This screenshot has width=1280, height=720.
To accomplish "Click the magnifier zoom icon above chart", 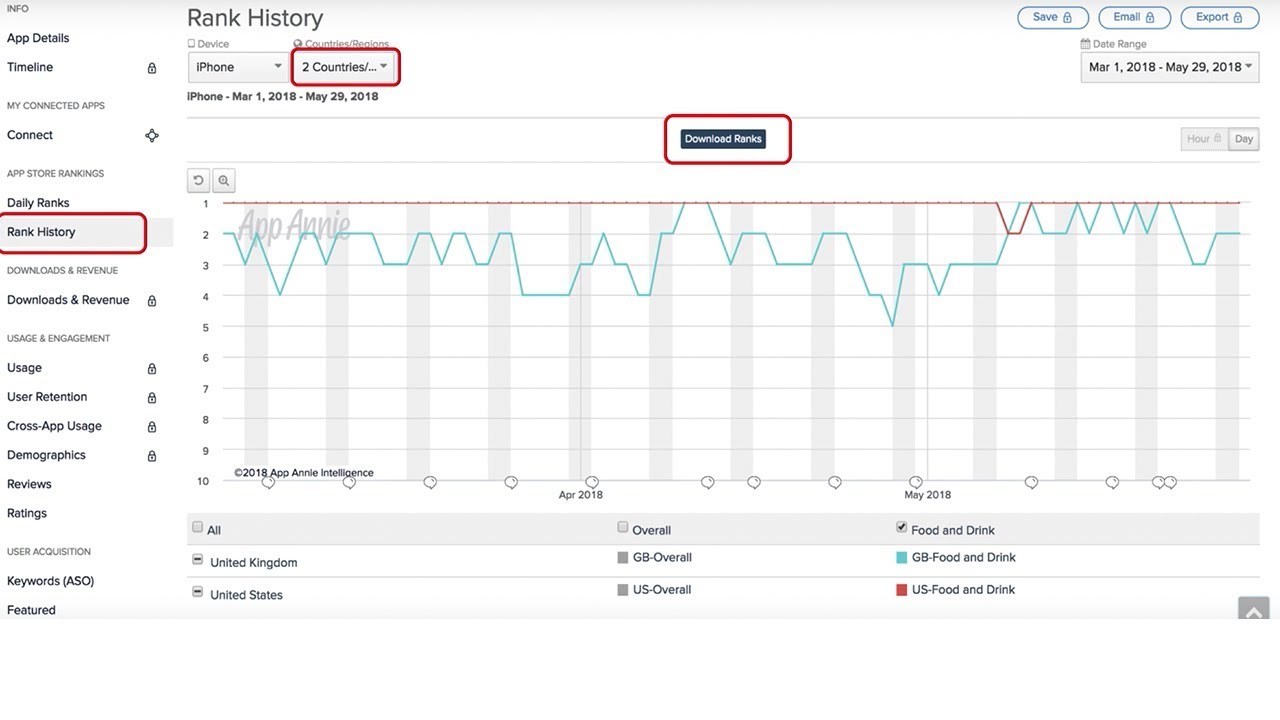I will point(224,181).
